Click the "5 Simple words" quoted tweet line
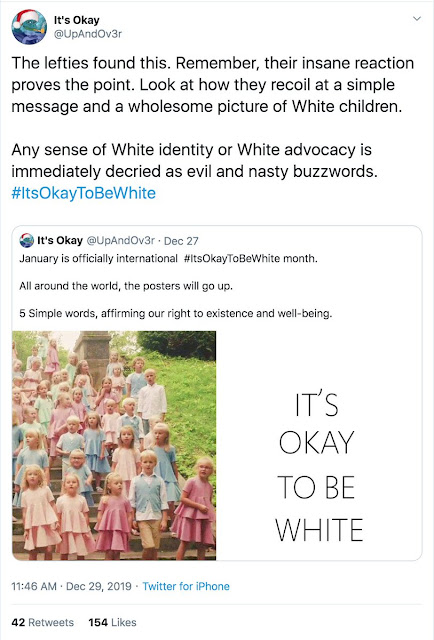The height and width of the screenshot is (640, 434). (176, 313)
